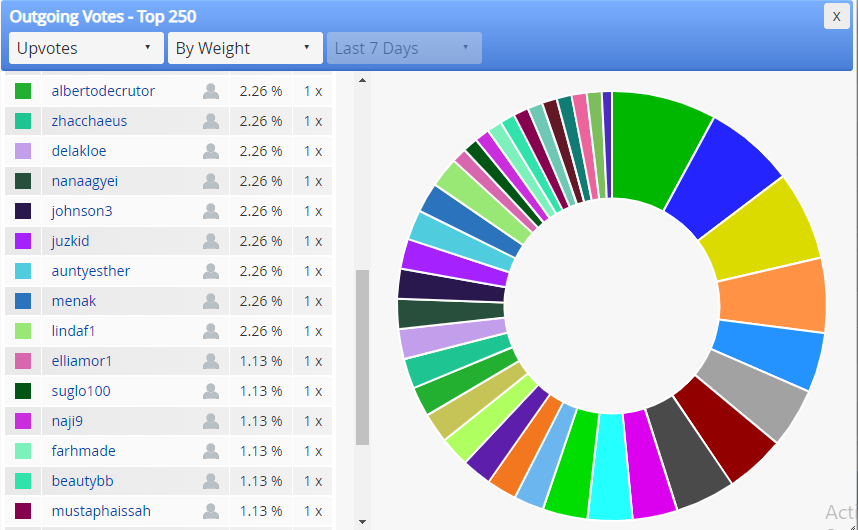Image resolution: width=858 pixels, height=530 pixels.
Task: Open albertodecrutor account link
Action: pos(103,91)
